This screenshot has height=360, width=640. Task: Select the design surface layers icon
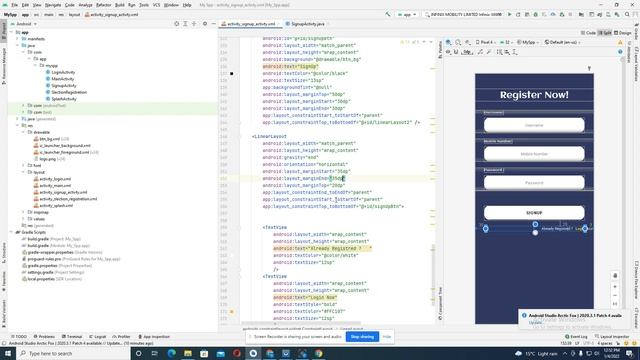(x=449, y=42)
